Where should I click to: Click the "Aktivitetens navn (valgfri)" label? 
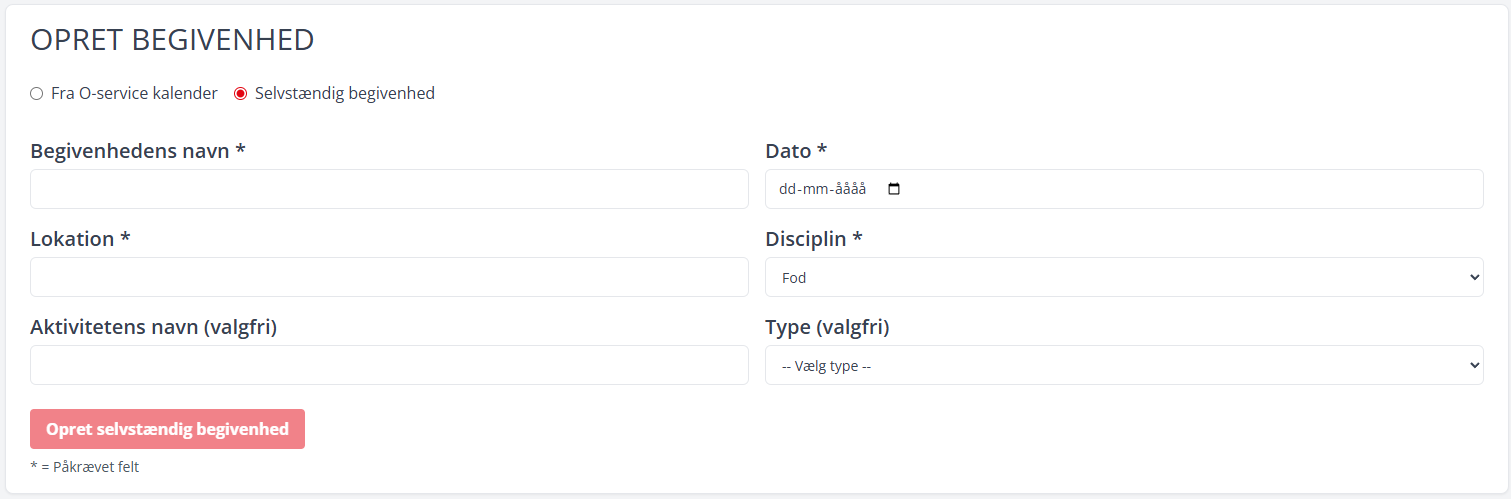(153, 327)
